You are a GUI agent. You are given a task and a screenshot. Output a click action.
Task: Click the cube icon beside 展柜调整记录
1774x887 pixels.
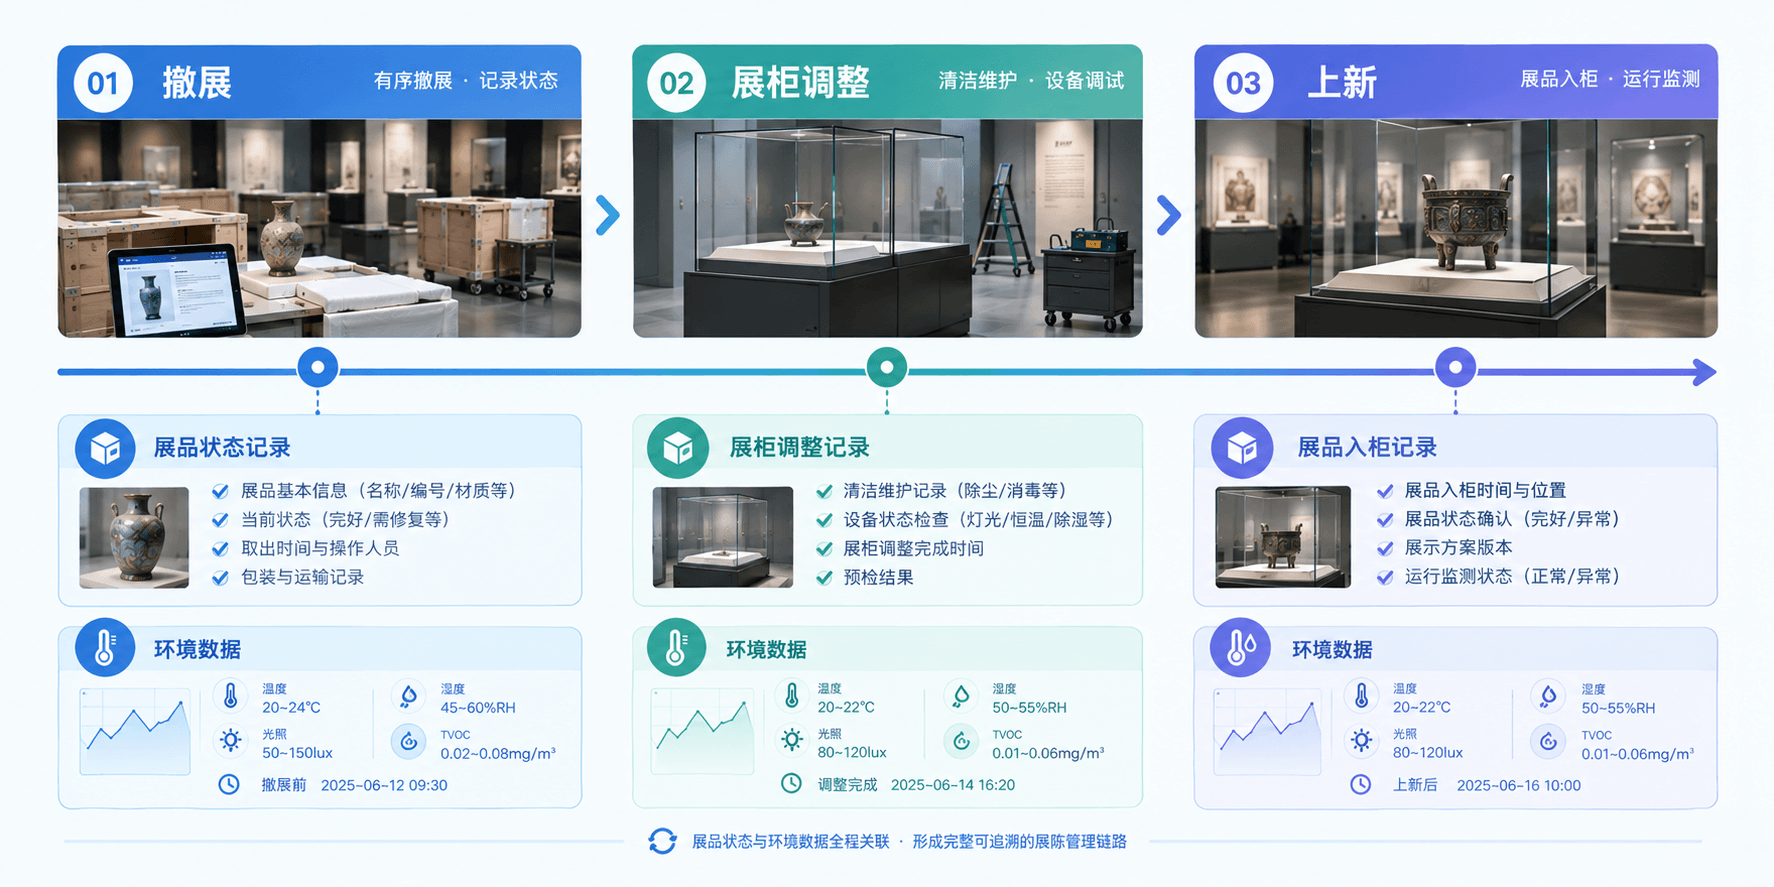click(x=677, y=448)
